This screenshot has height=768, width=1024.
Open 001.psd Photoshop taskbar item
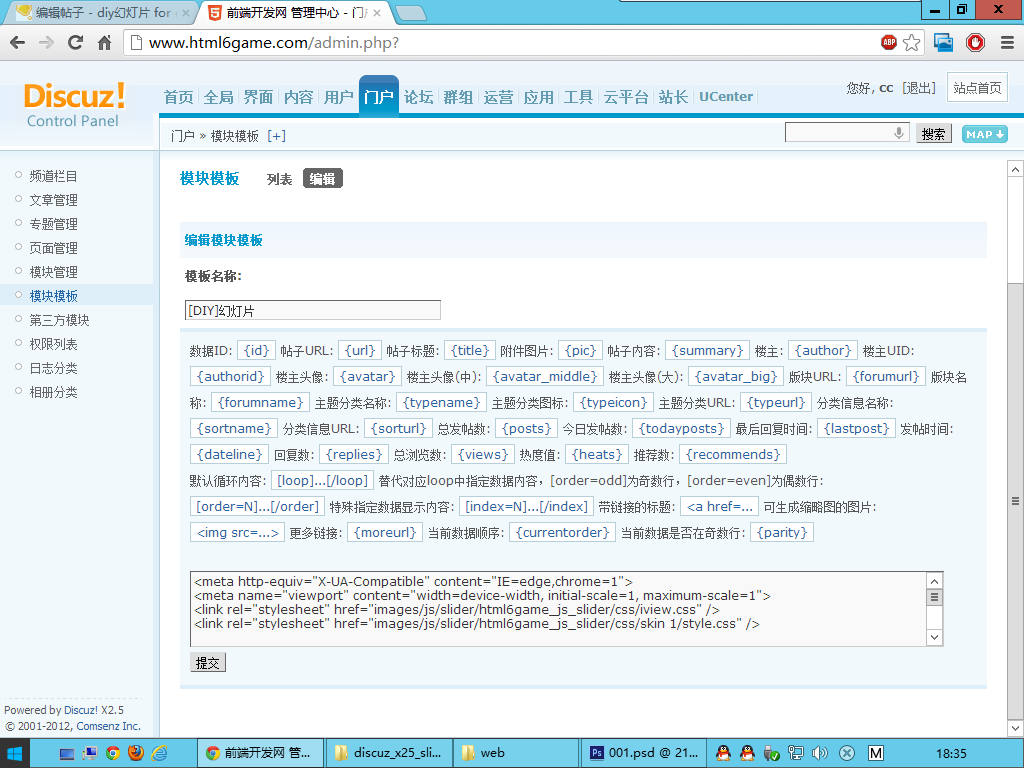(x=644, y=753)
